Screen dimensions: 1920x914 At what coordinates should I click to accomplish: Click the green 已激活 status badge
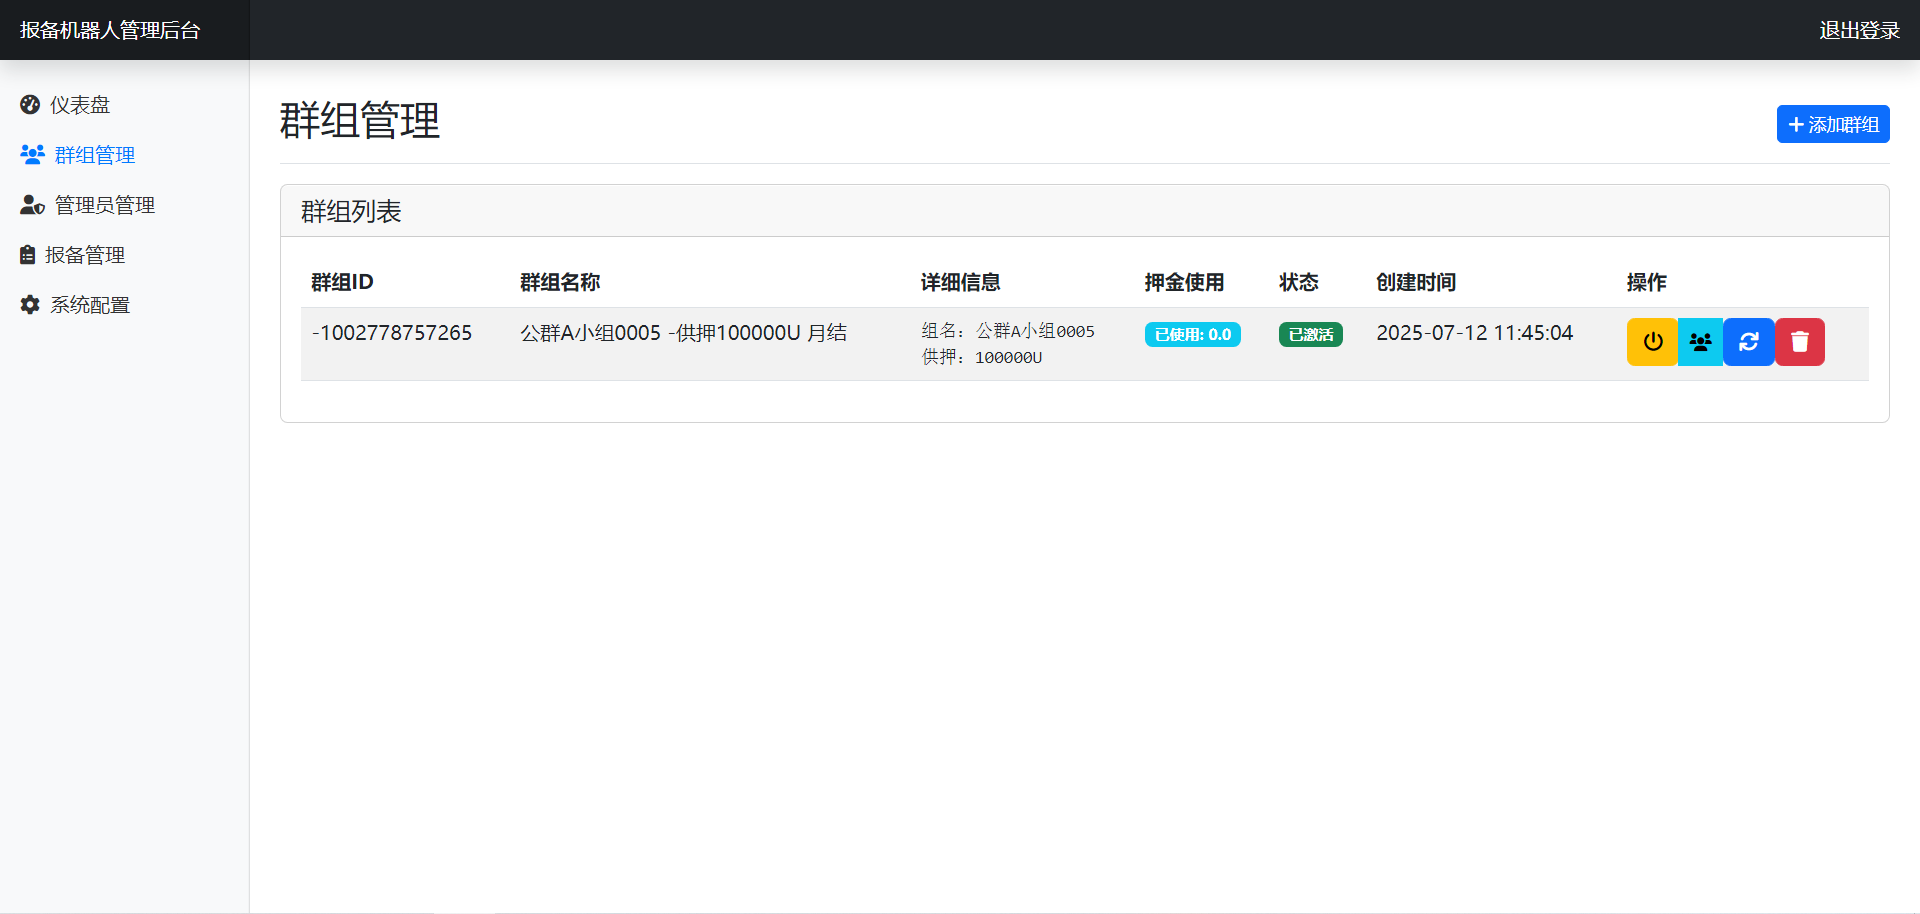(x=1310, y=335)
